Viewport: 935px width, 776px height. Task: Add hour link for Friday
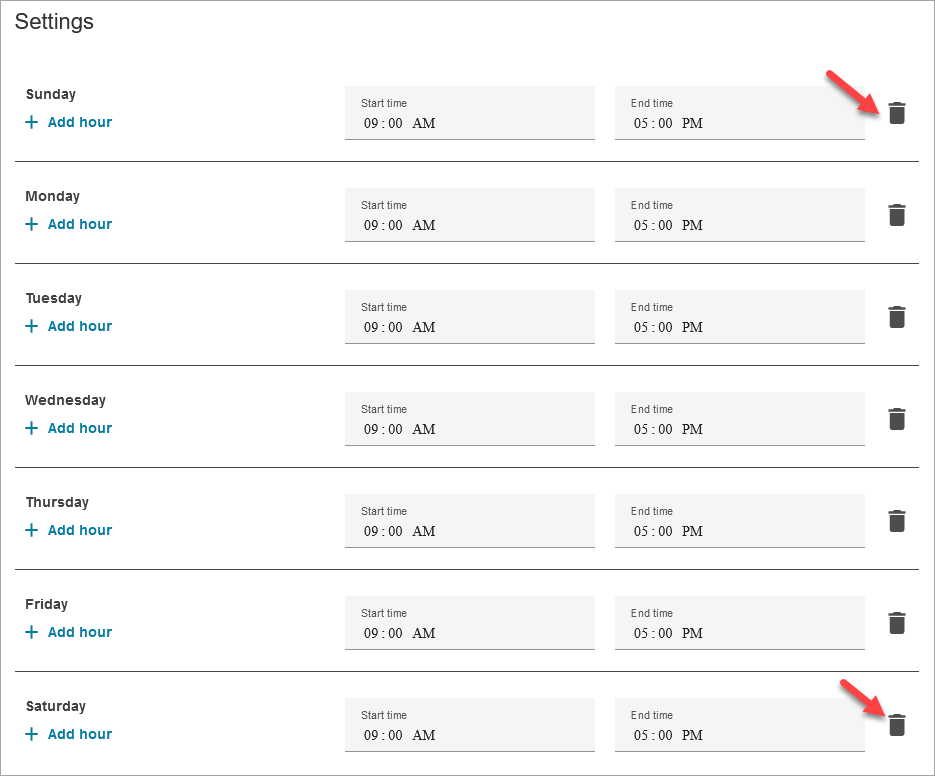(80, 632)
